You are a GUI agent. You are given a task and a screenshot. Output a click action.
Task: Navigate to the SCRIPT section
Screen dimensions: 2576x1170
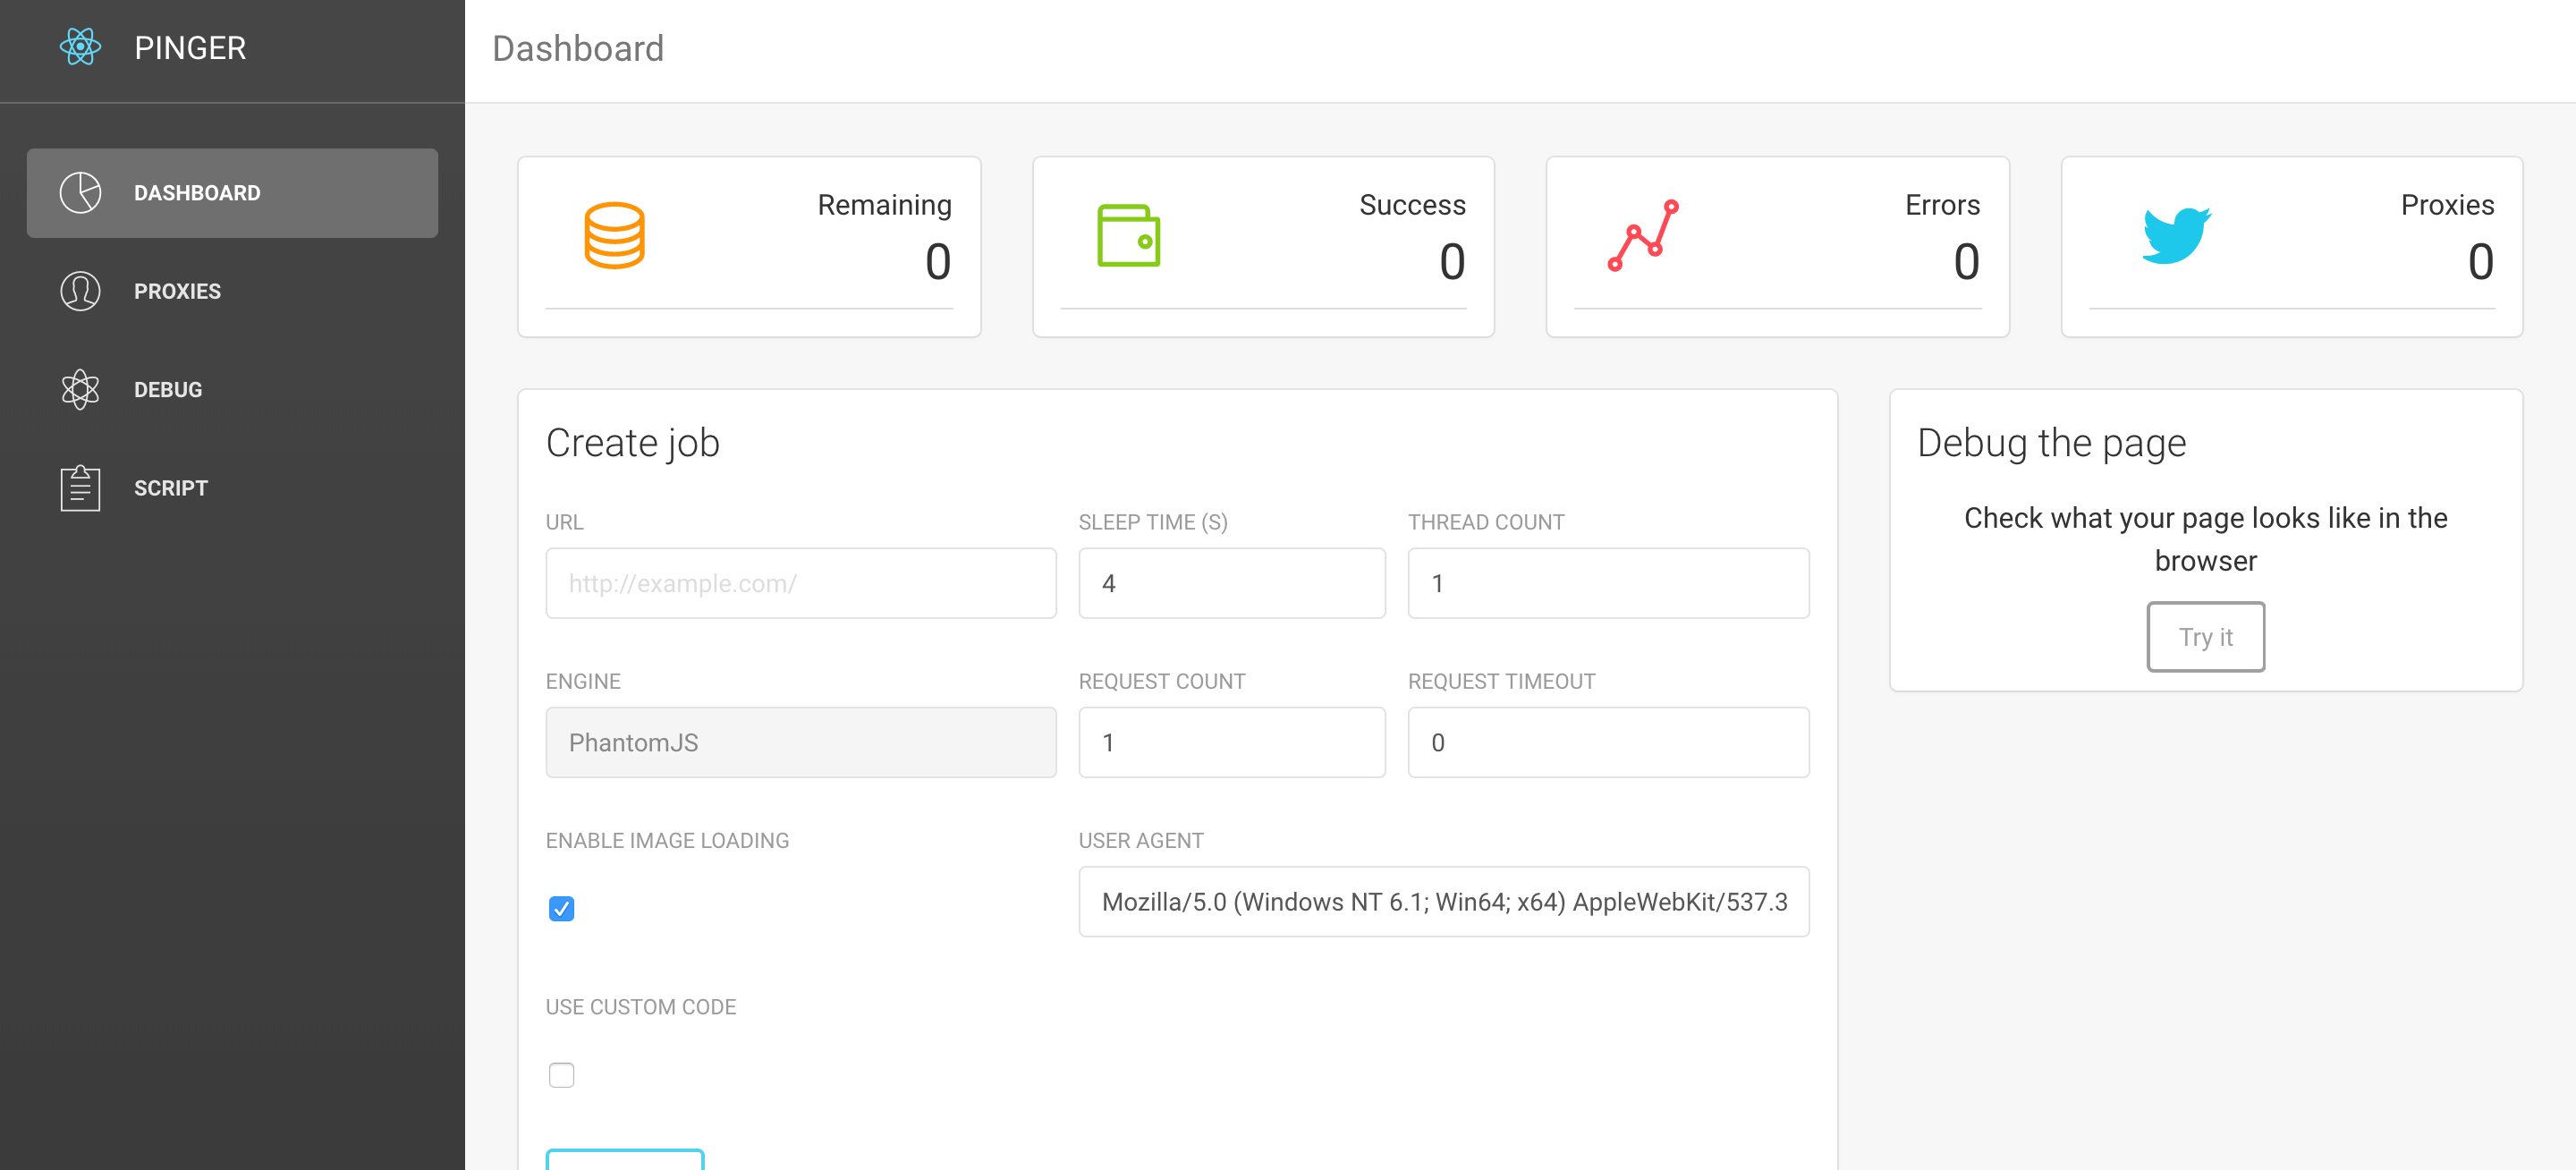pyautogui.click(x=232, y=488)
